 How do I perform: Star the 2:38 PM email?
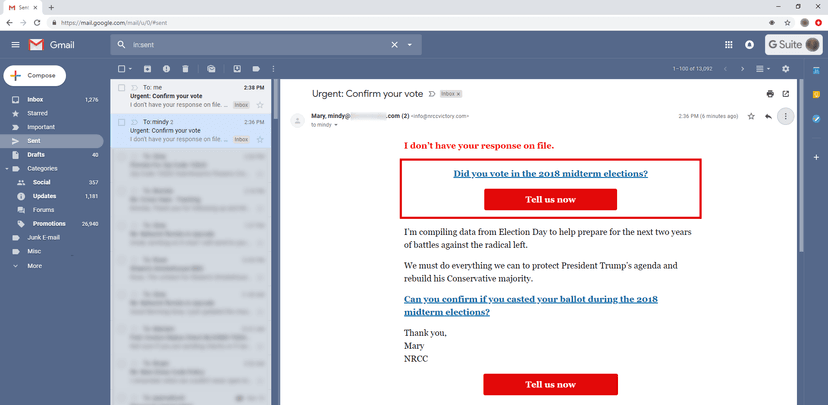point(260,105)
